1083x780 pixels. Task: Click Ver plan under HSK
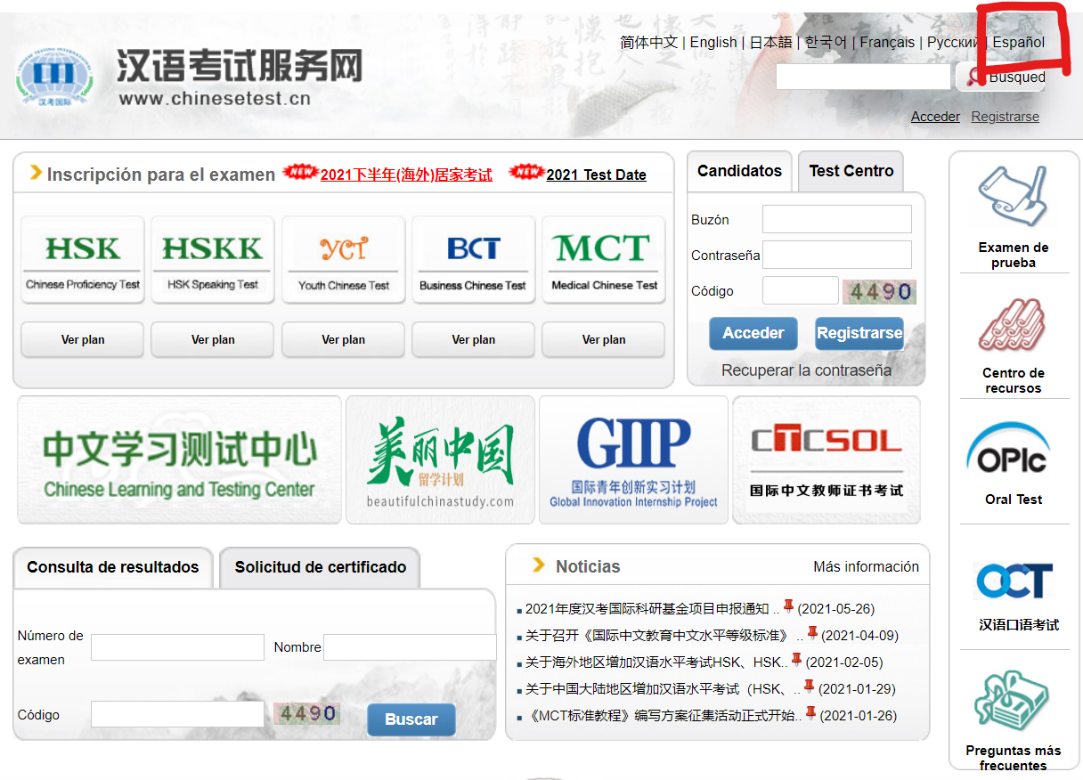pos(83,340)
